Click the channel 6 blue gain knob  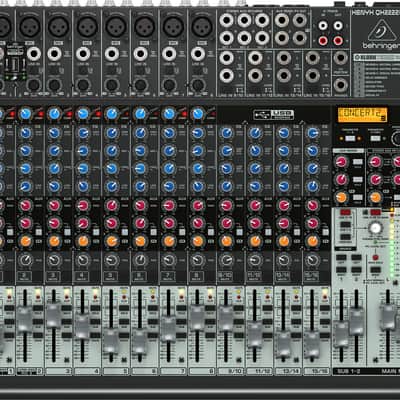[140, 114]
